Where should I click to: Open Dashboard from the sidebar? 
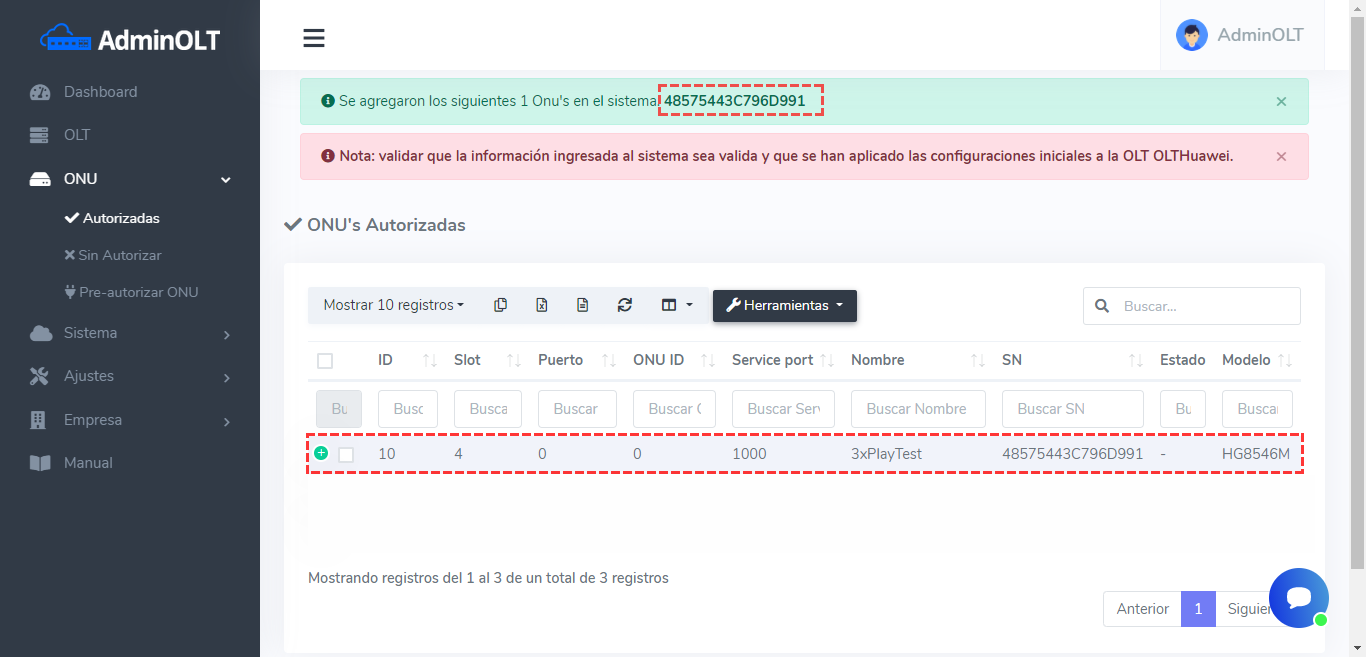point(100,92)
